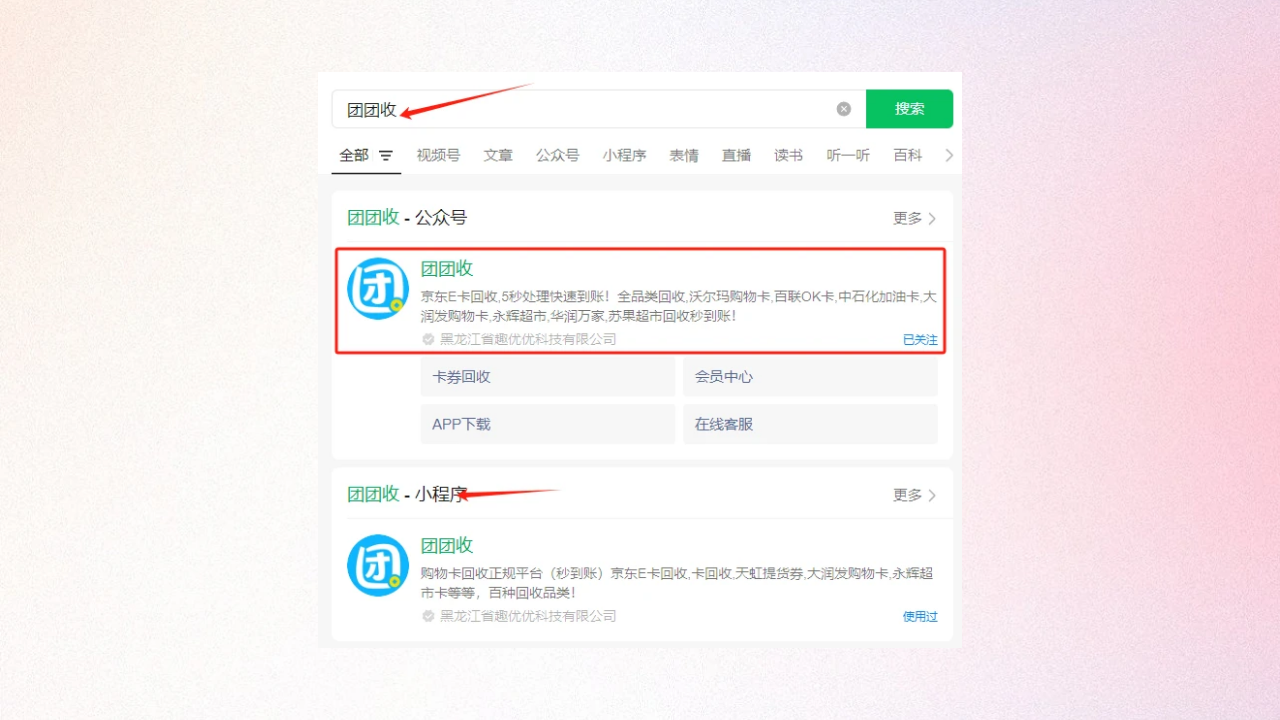Click the 公众号 description starting 京东E卡回收

[678, 306]
